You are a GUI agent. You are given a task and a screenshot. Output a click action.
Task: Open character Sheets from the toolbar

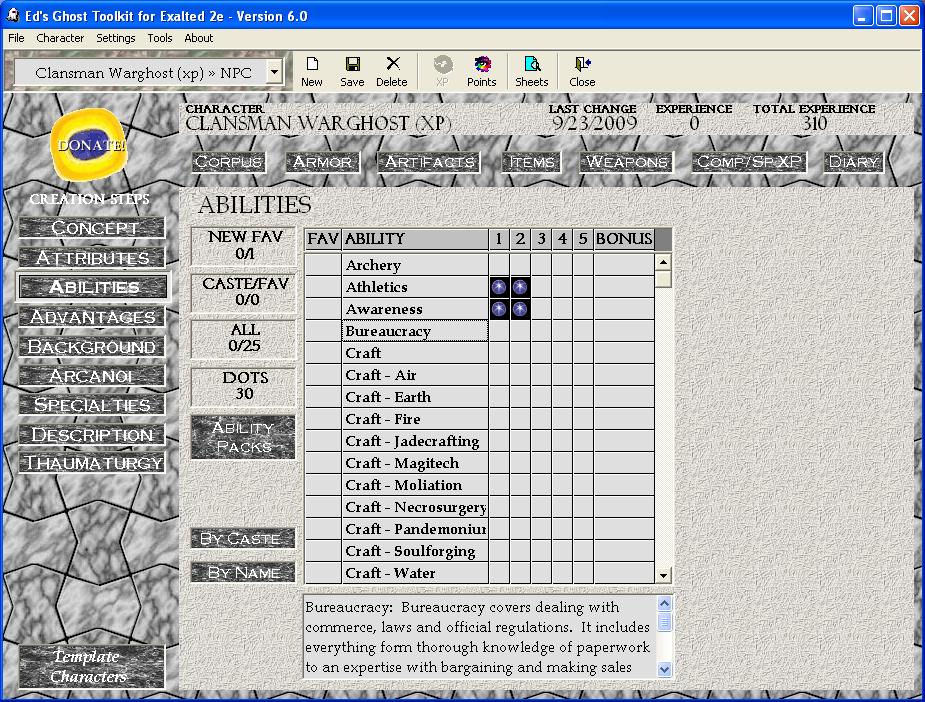532,71
